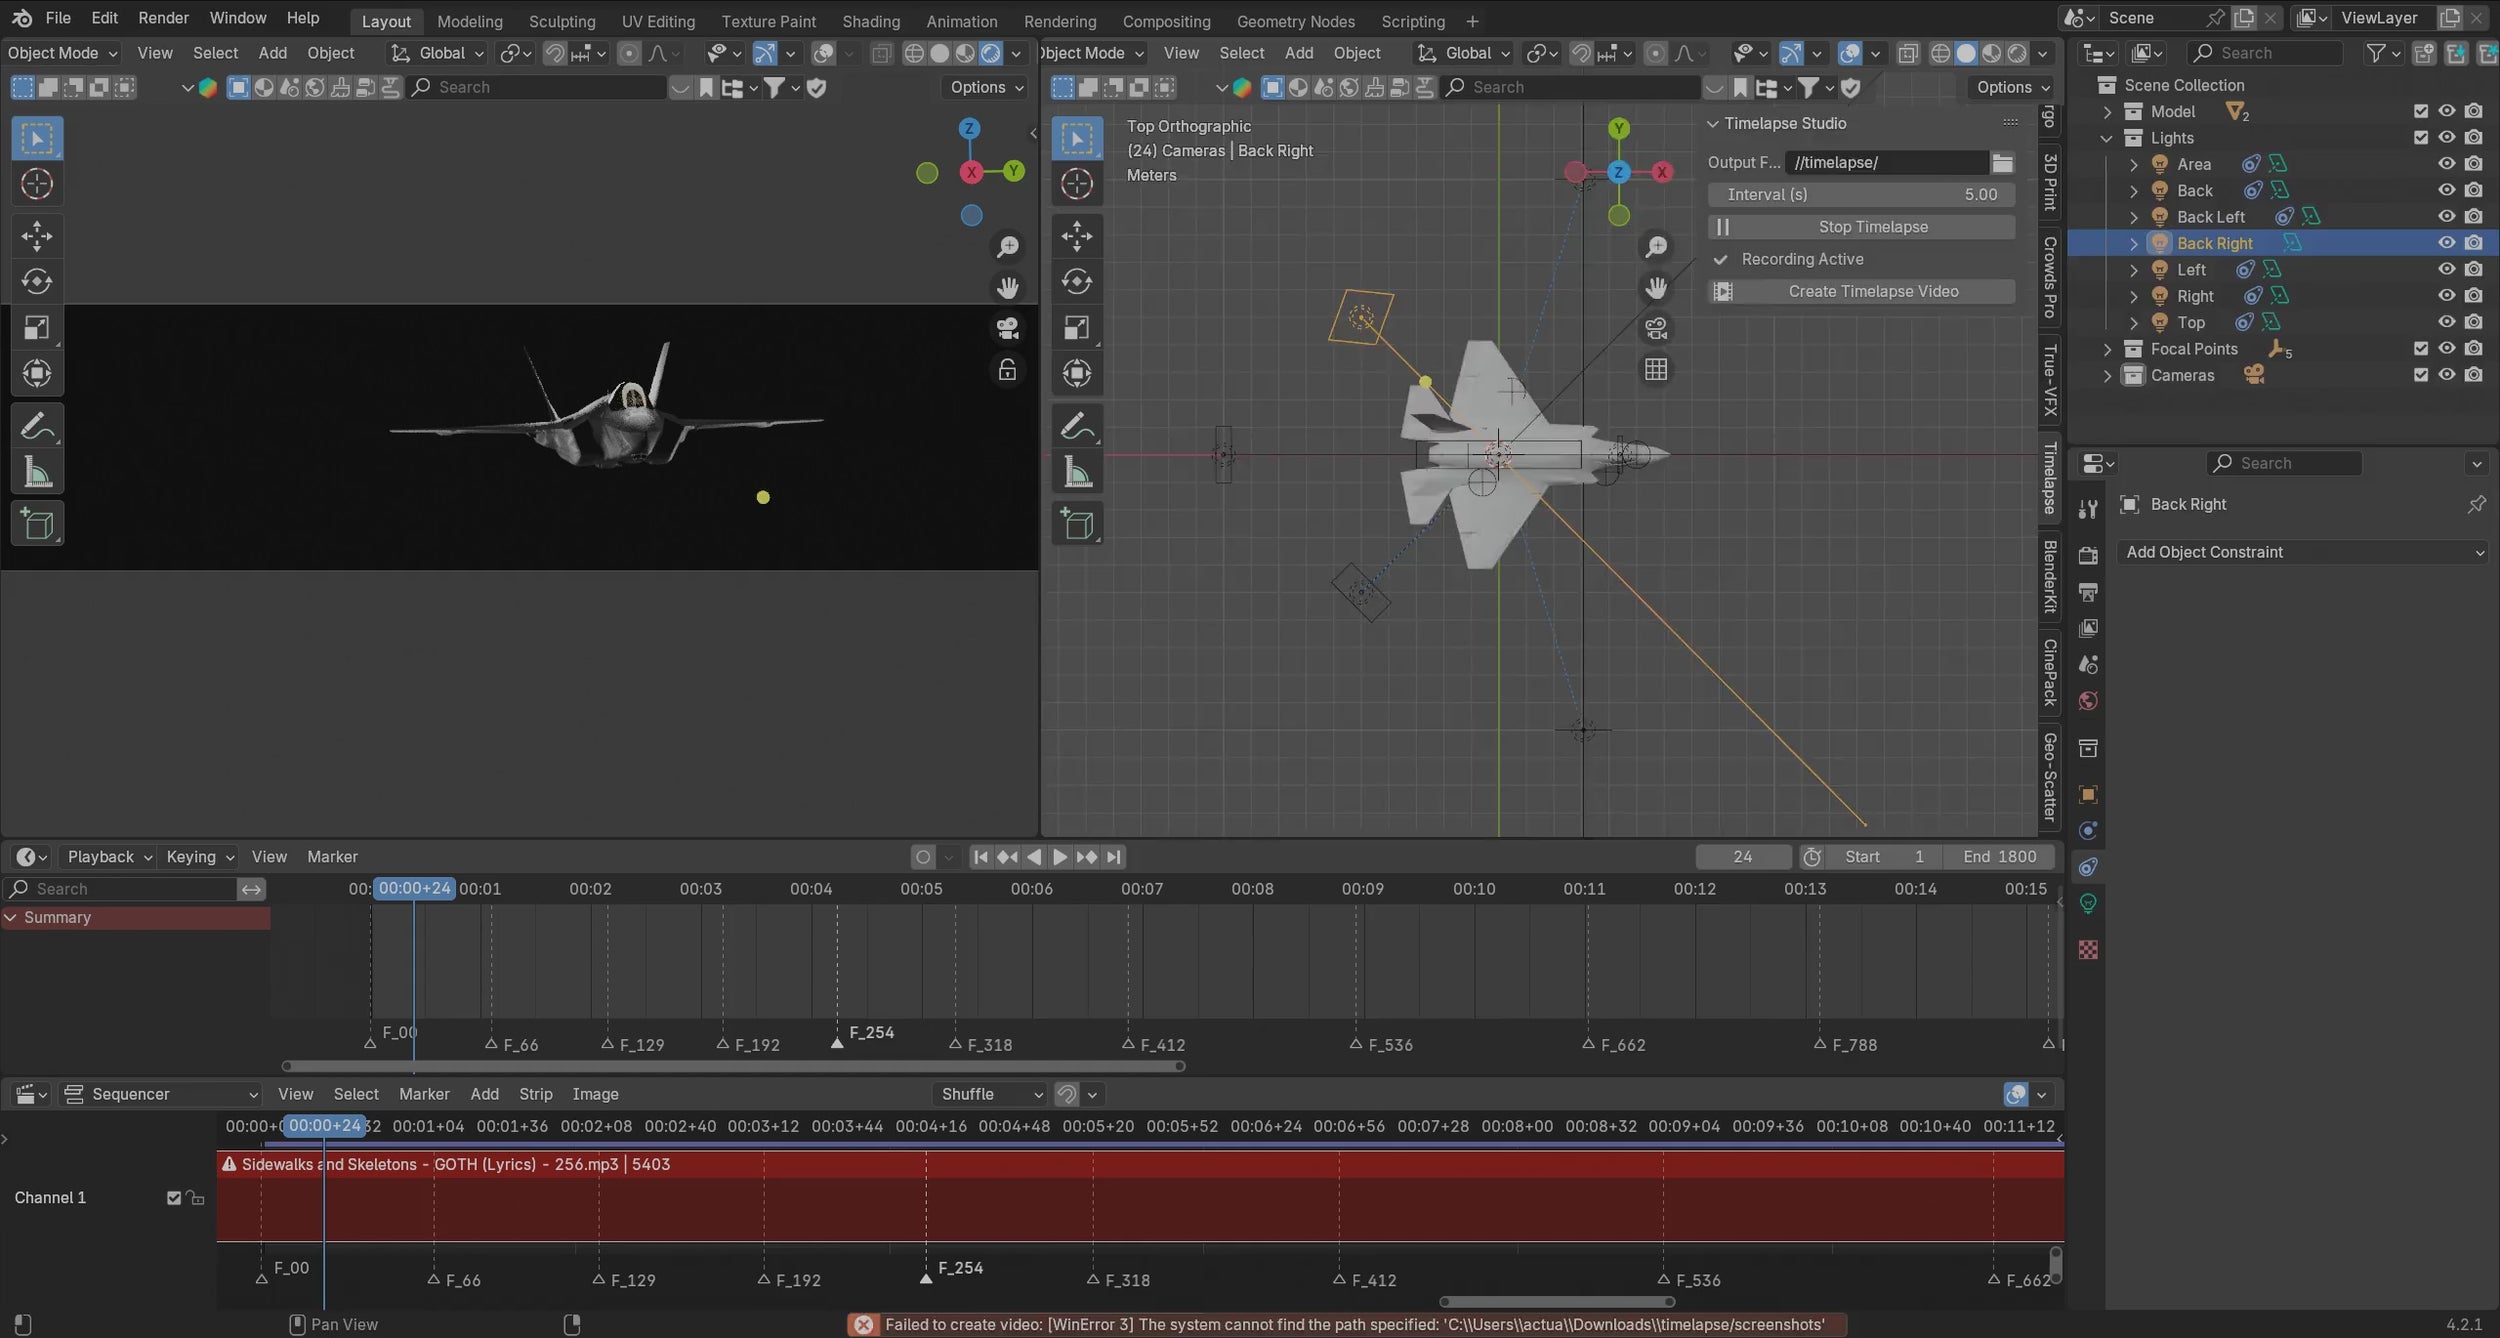Toggle camera view icon in right viewport
2500x1338 pixels.
point(1656,329)
